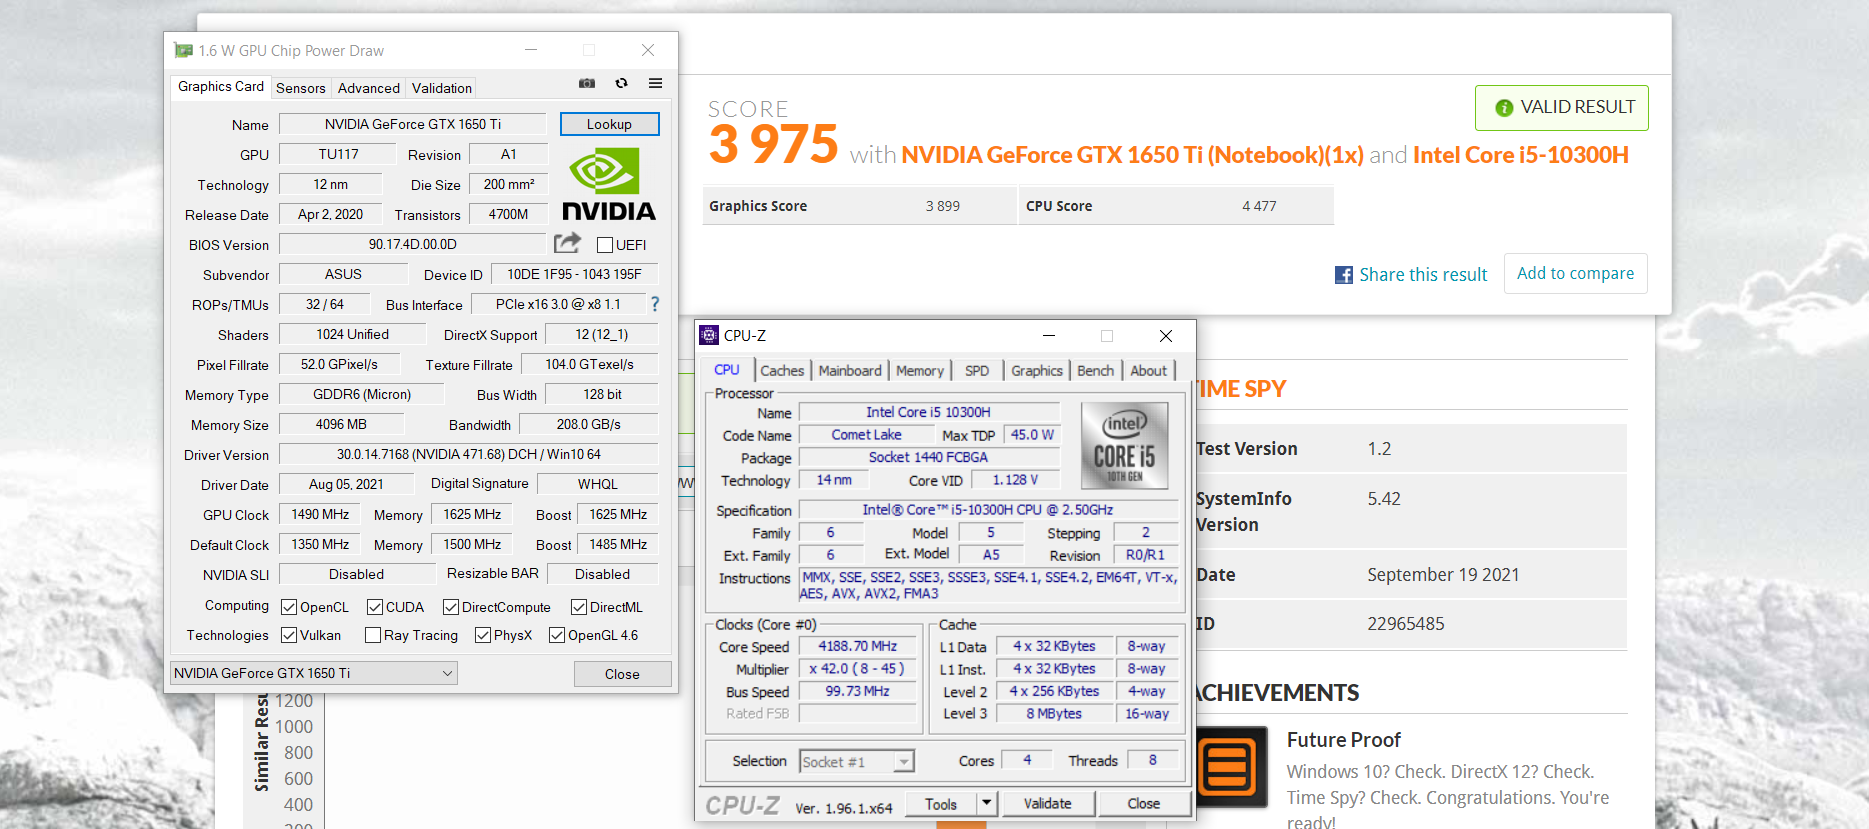
Task: Click the Bandwidth 208.0 GB/s field
Action: point(588,424)
